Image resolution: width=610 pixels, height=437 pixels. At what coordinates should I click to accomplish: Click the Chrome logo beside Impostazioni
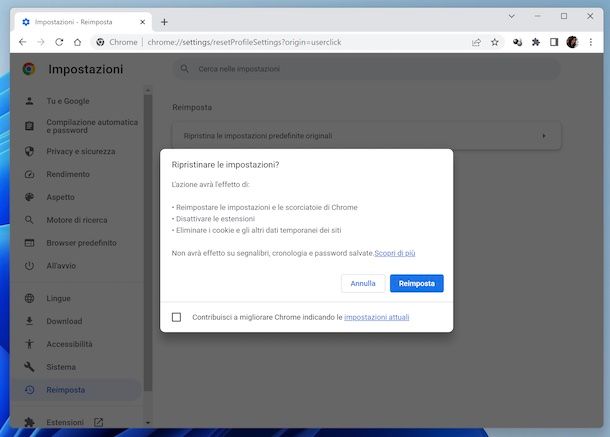pyautogui.click(x=29, y=69)
